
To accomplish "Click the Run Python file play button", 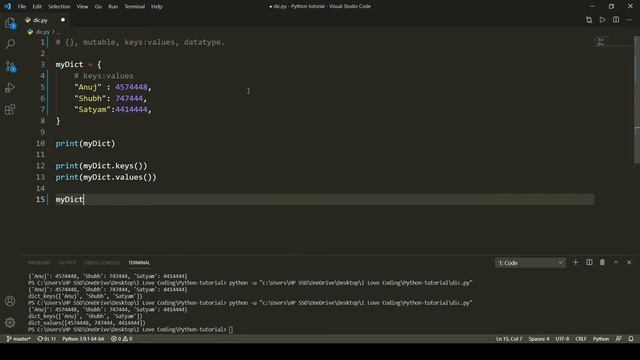I will click(602, 20).
